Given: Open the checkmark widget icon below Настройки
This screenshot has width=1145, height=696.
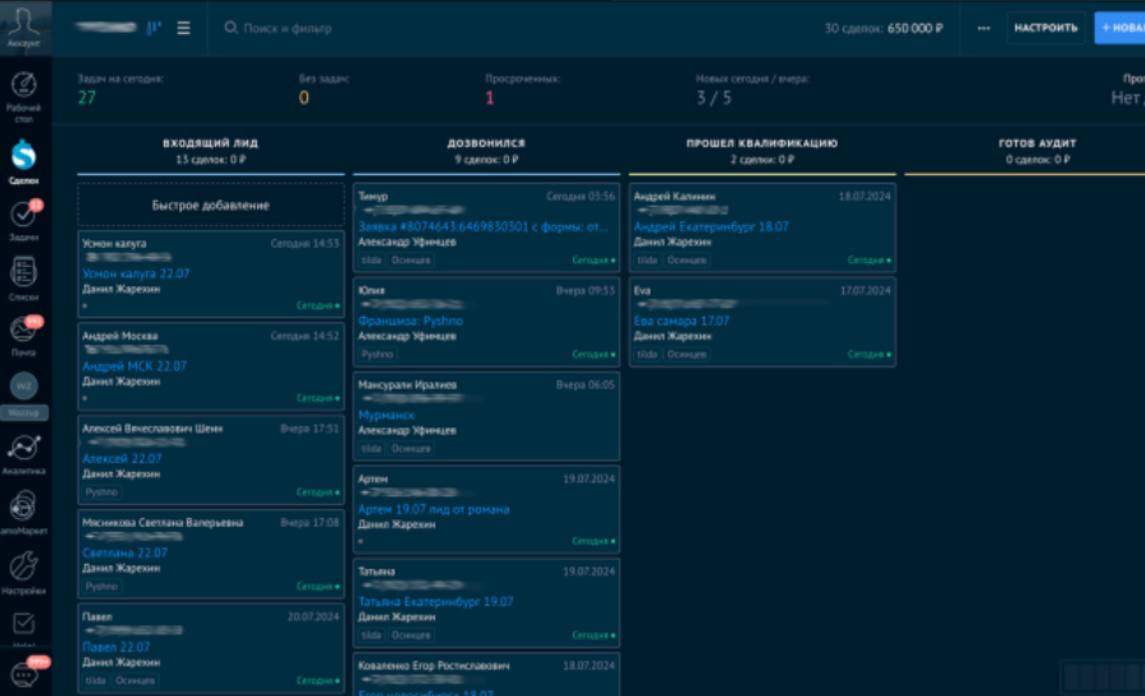Looking at the screenshot, I should pos(23,623).
